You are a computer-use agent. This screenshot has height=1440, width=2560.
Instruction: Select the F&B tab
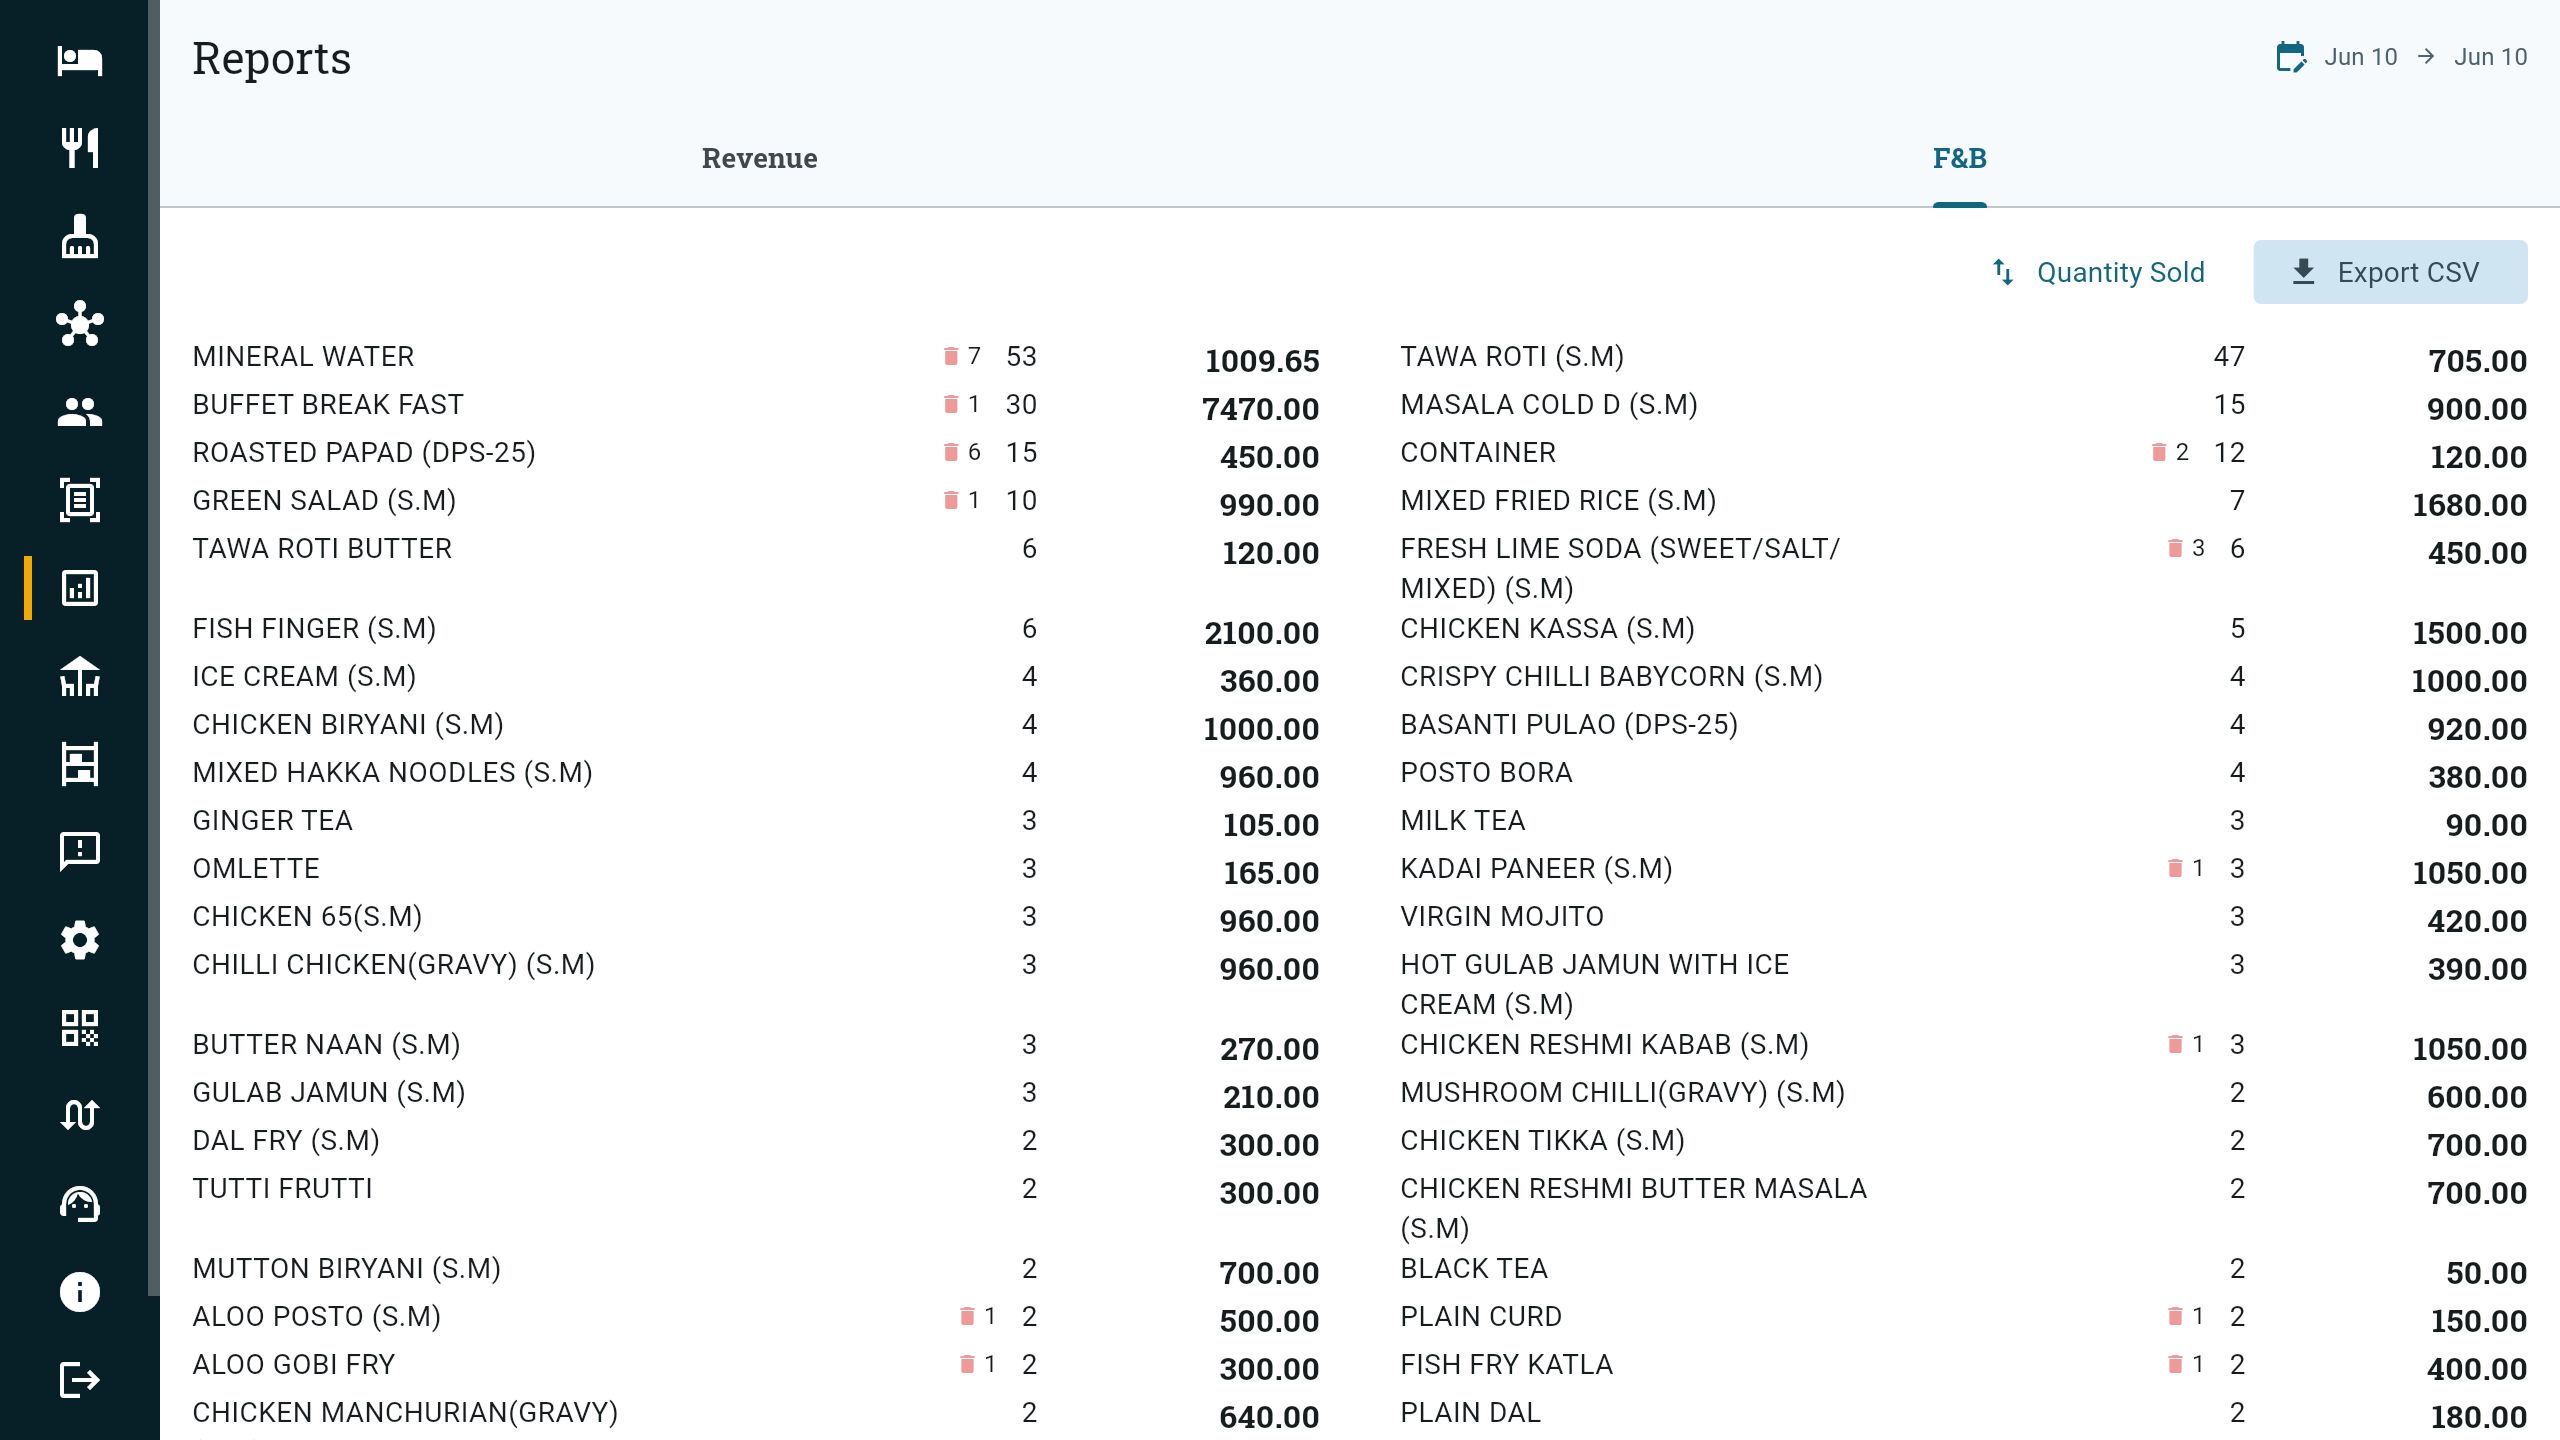click(1959, 158)
